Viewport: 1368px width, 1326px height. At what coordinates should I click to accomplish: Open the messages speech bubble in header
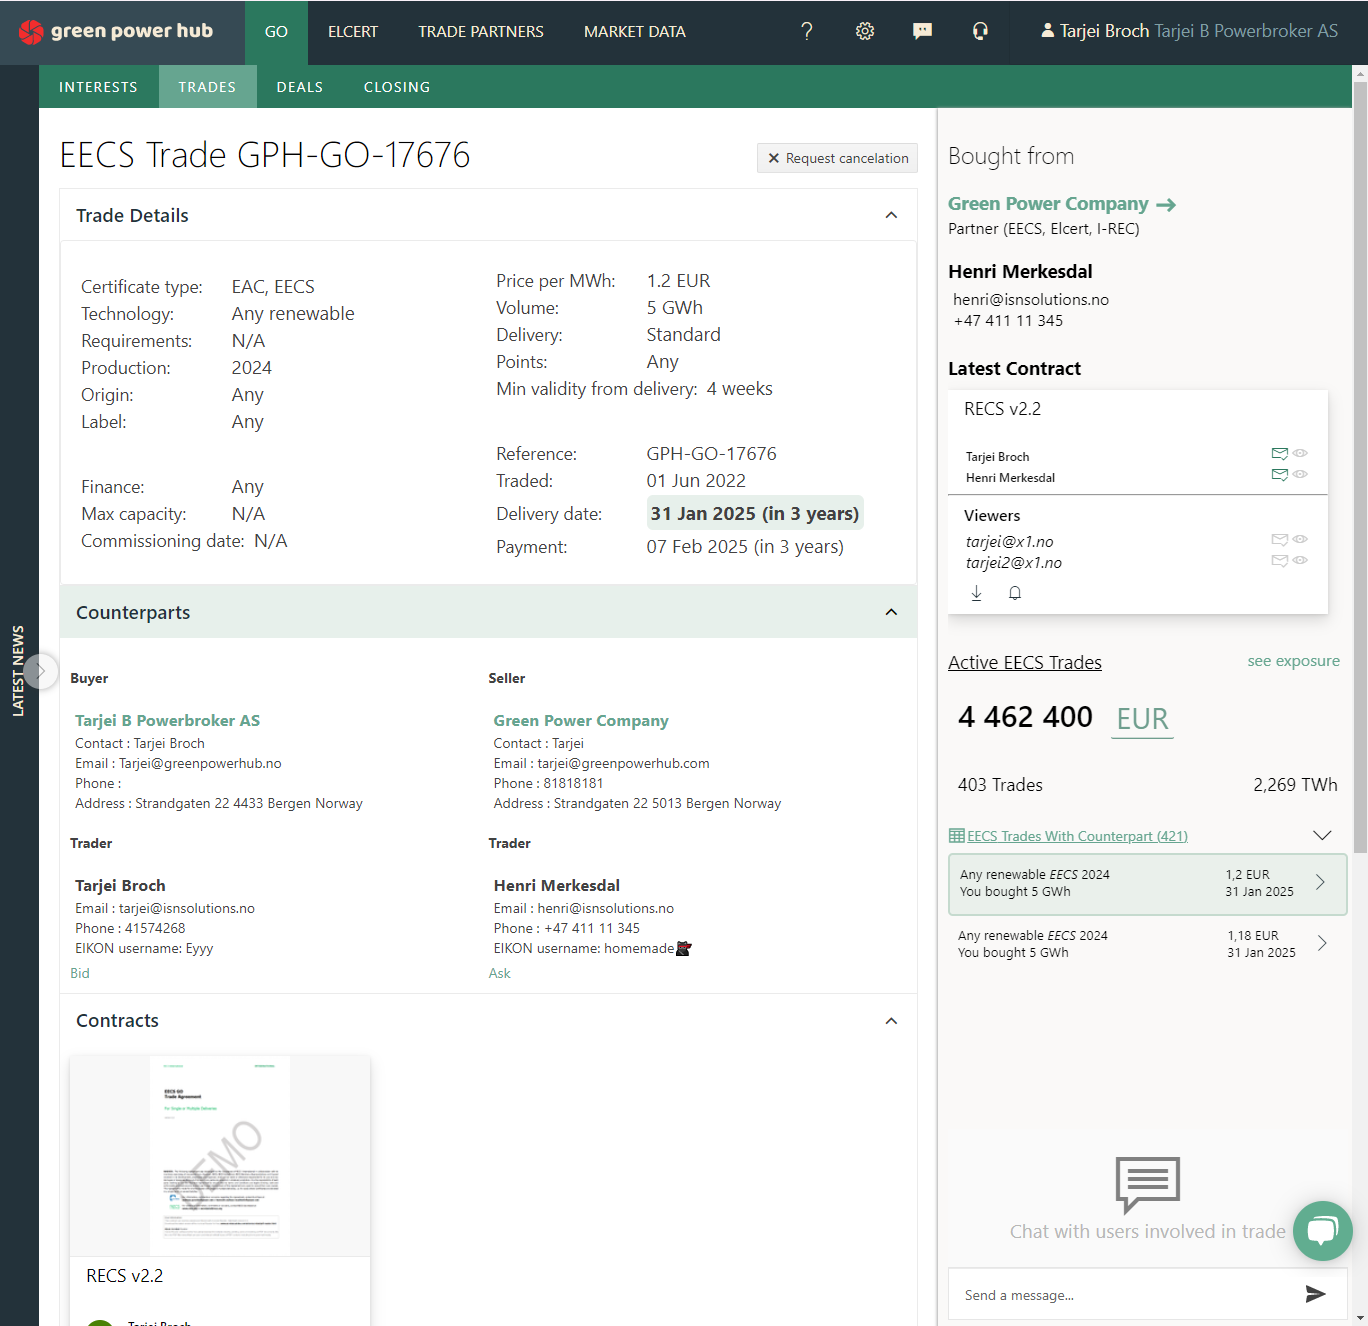click(922, 32)
